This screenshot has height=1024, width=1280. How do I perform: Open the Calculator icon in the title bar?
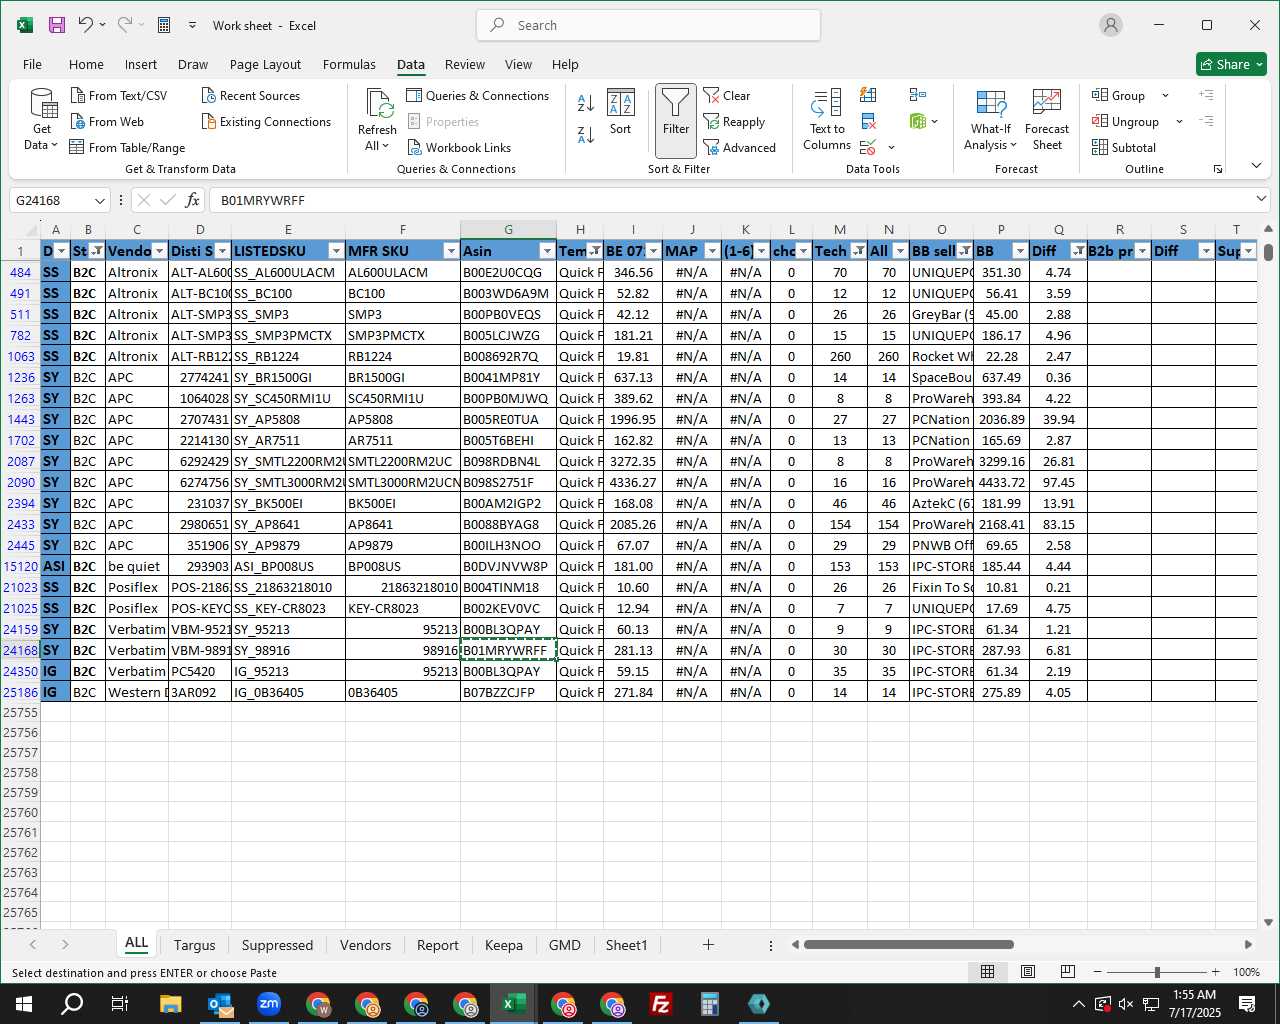click(x=164, y=25)
